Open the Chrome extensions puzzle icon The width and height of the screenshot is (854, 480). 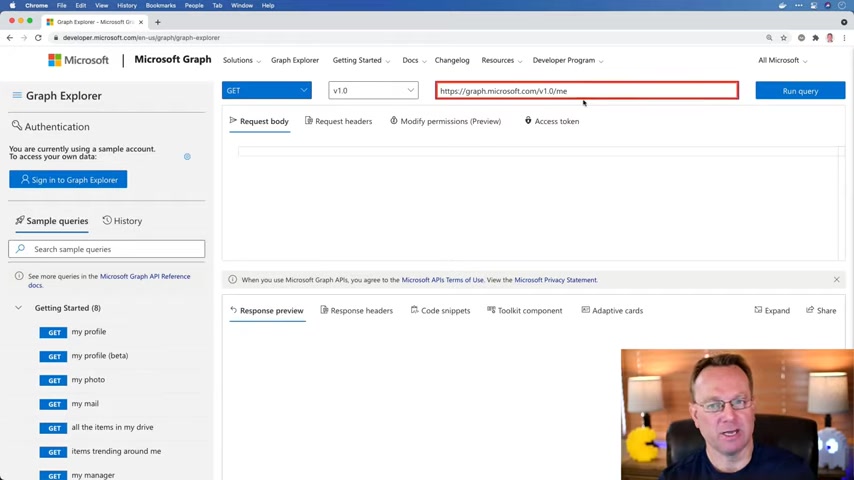click(x=815, y=38)
